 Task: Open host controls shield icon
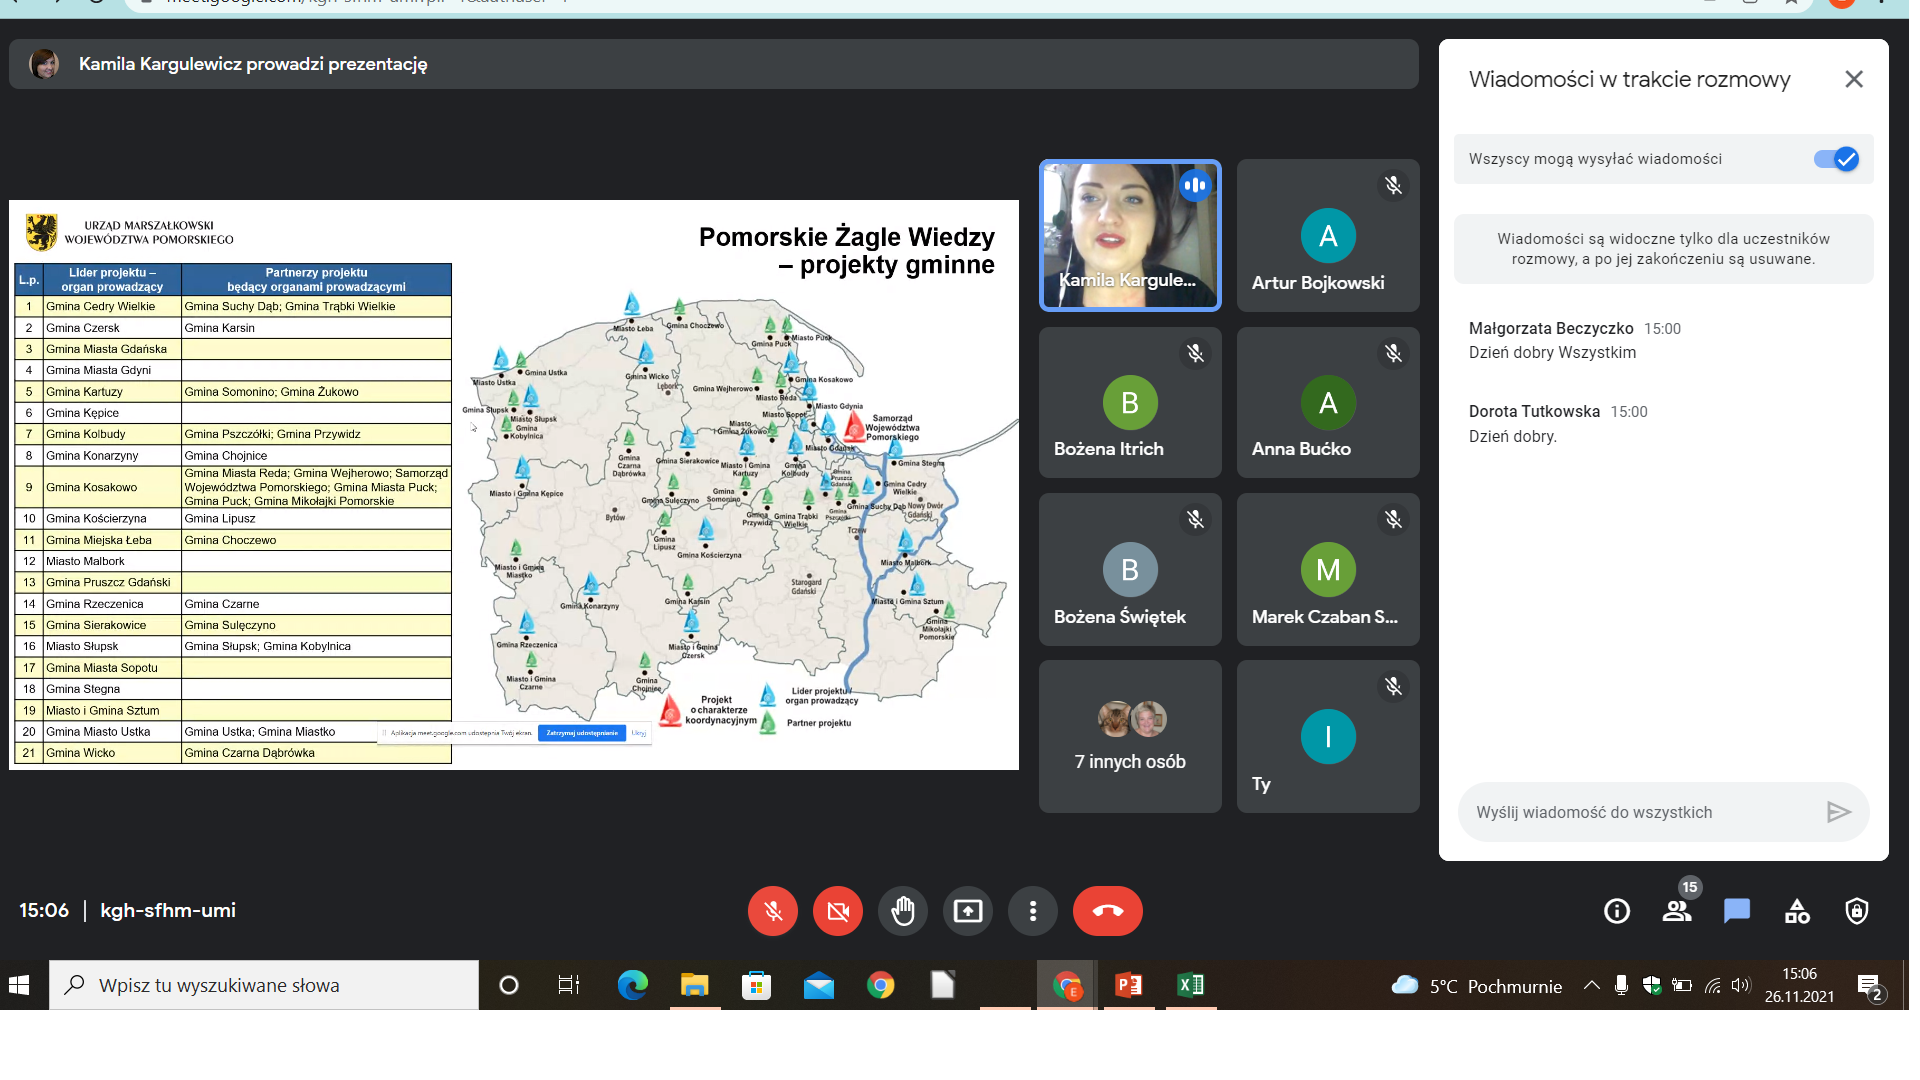pyautogui.click(x=1857, y=911)
